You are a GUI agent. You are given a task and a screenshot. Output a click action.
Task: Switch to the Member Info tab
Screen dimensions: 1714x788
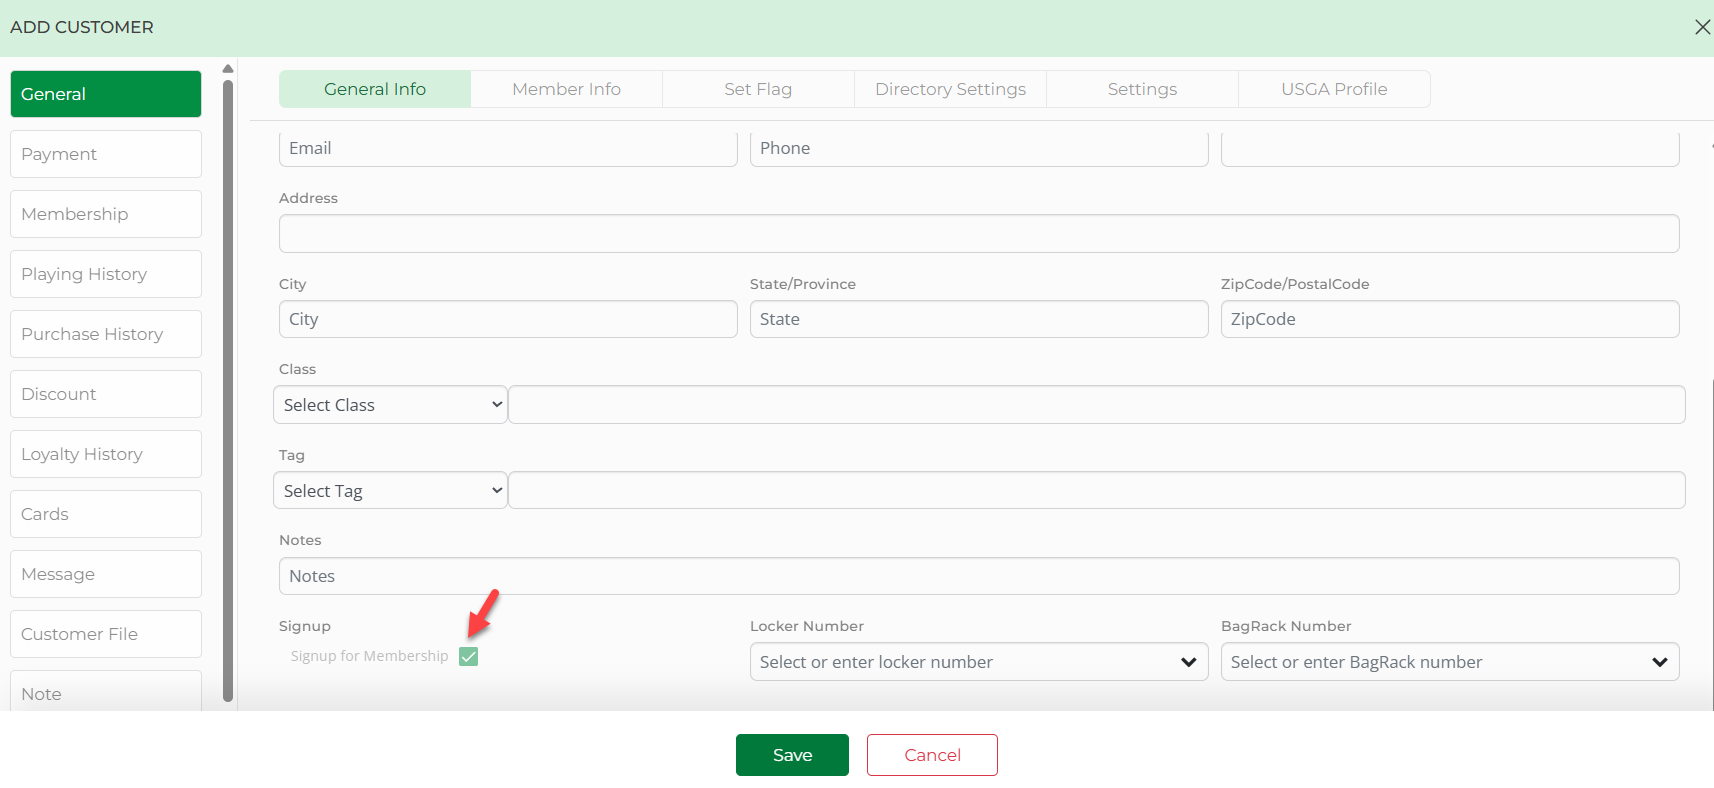566,89
